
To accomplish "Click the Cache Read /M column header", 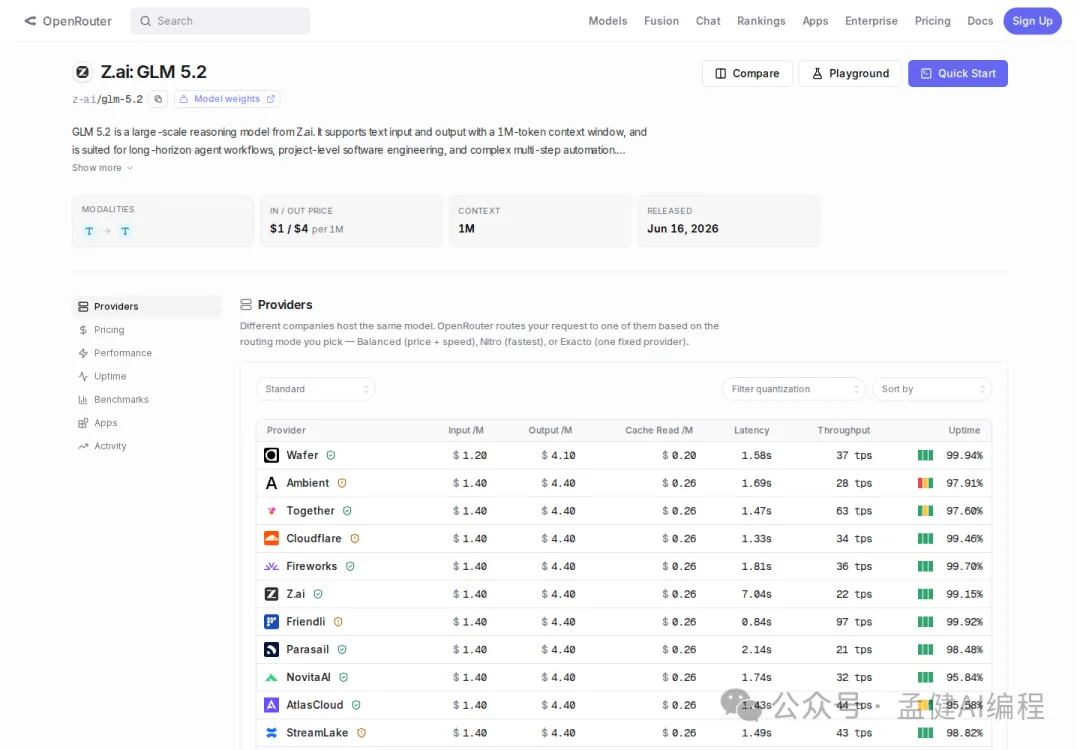I will tap(658, 430).
